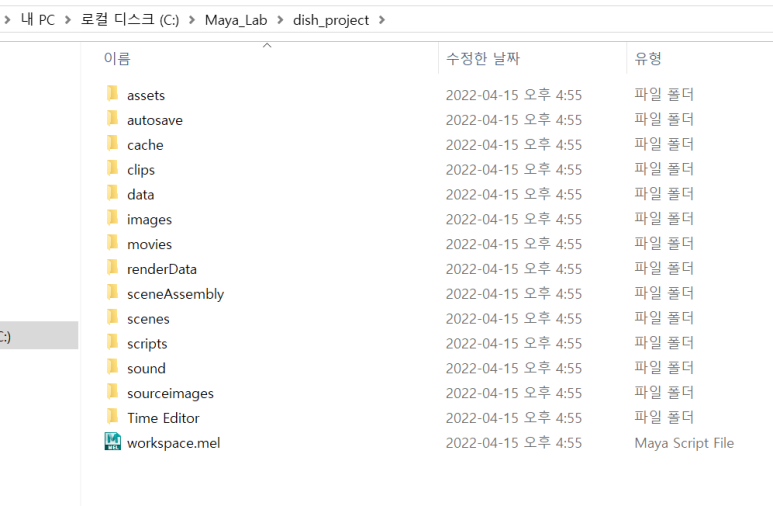Image resolution: width=773 pixels, height=506 pixels.
Task: Click the scenes folder name
Action: pos(148,319)
